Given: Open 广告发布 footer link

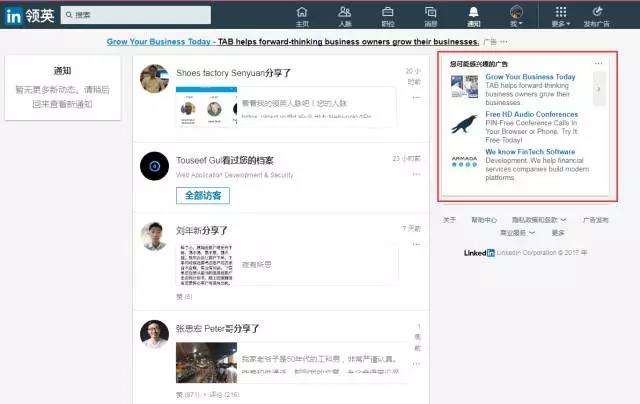Looking at the screenshot, I should 596,220.
